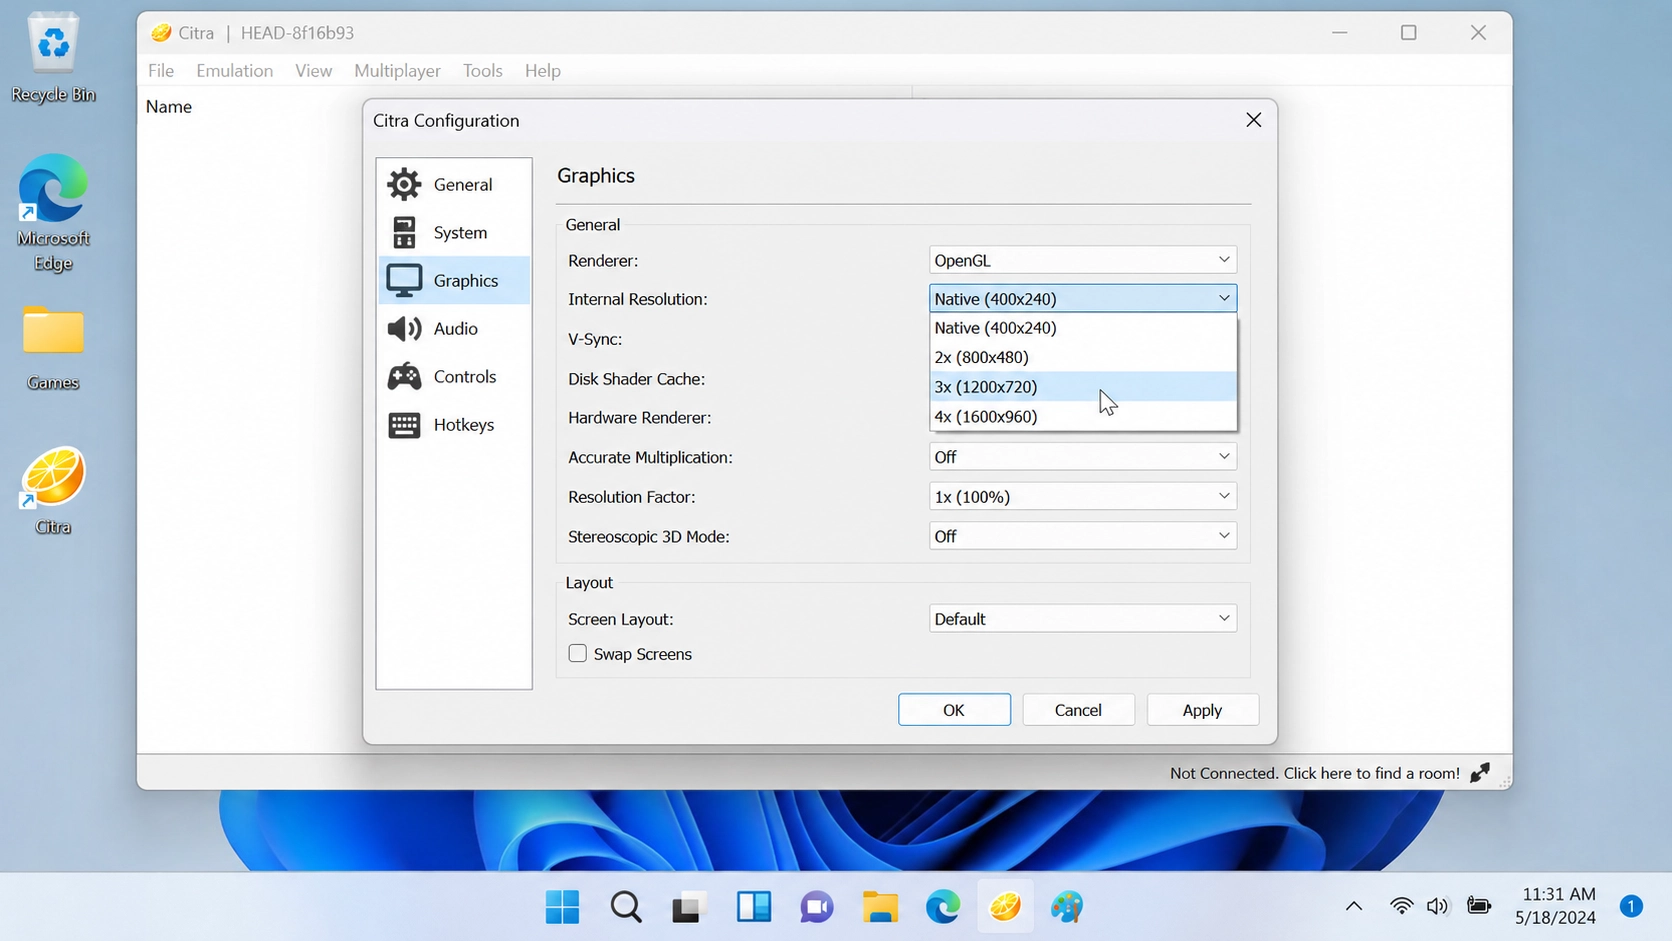Click the multiplayer room connection icon in status bar

(x=1480, y=772)
